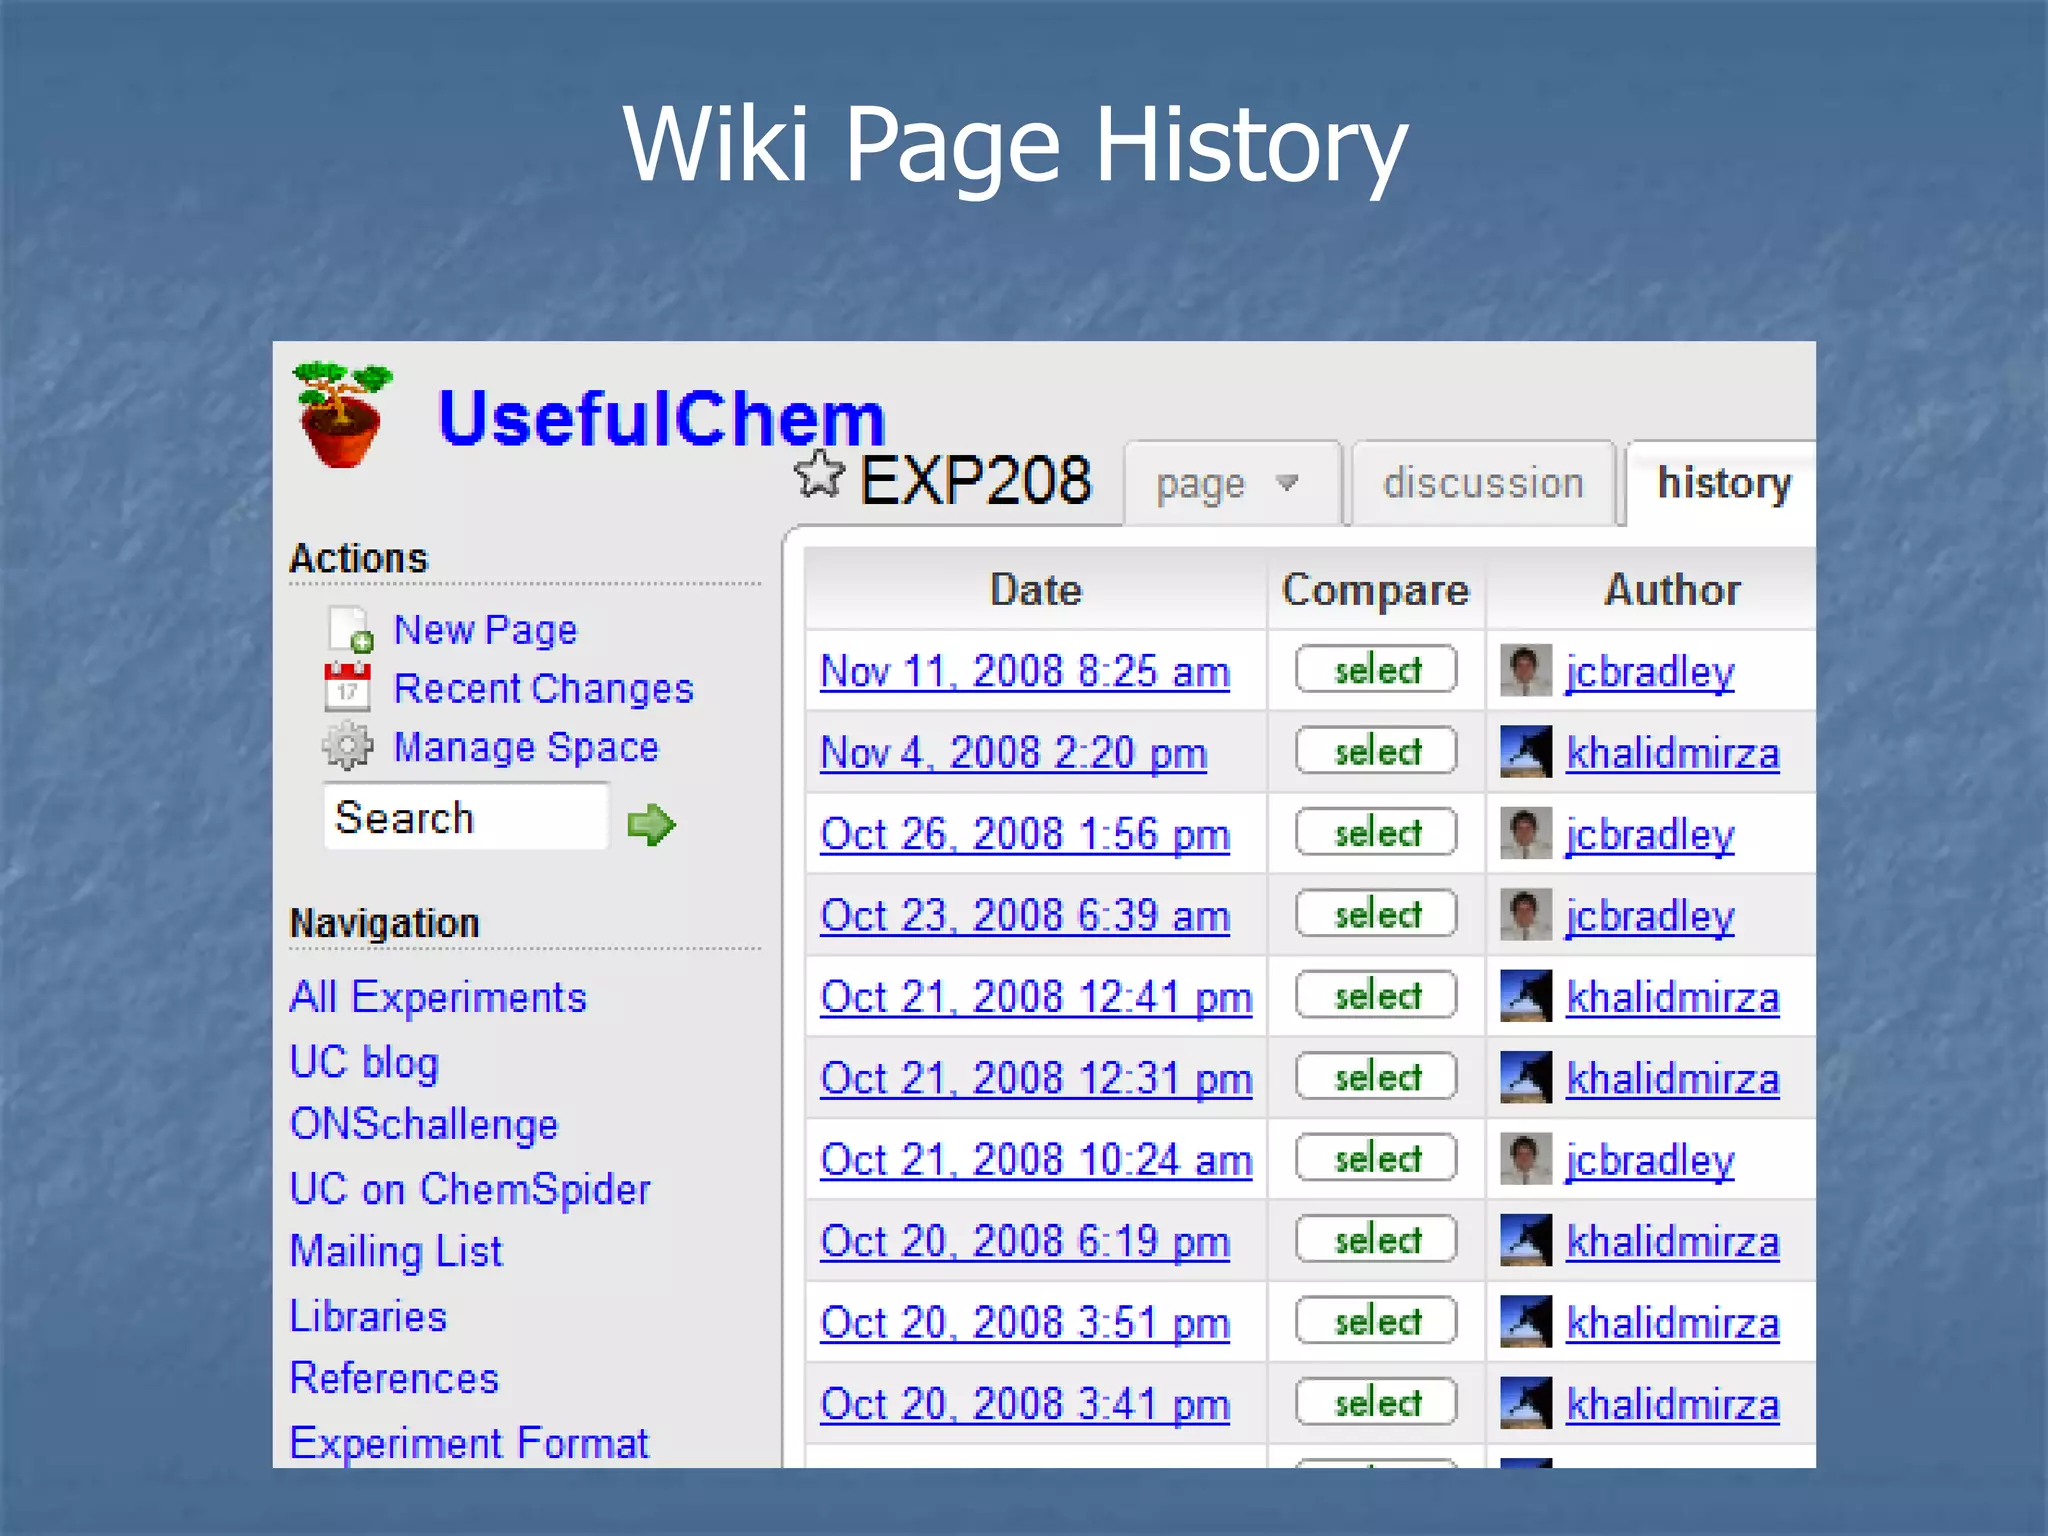Click into the Search input field
This screenshot has width=2048, height=1536.
[465, 818]
